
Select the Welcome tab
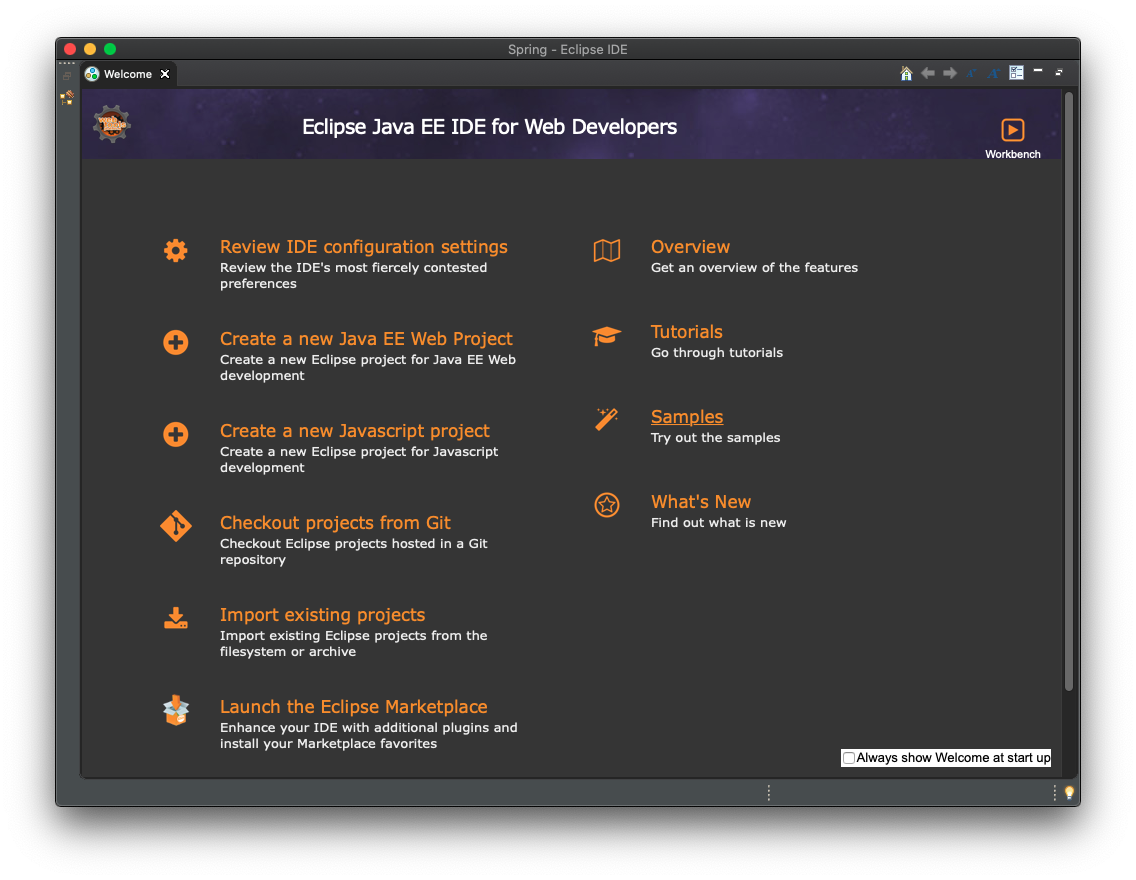[x=127, y=74]
